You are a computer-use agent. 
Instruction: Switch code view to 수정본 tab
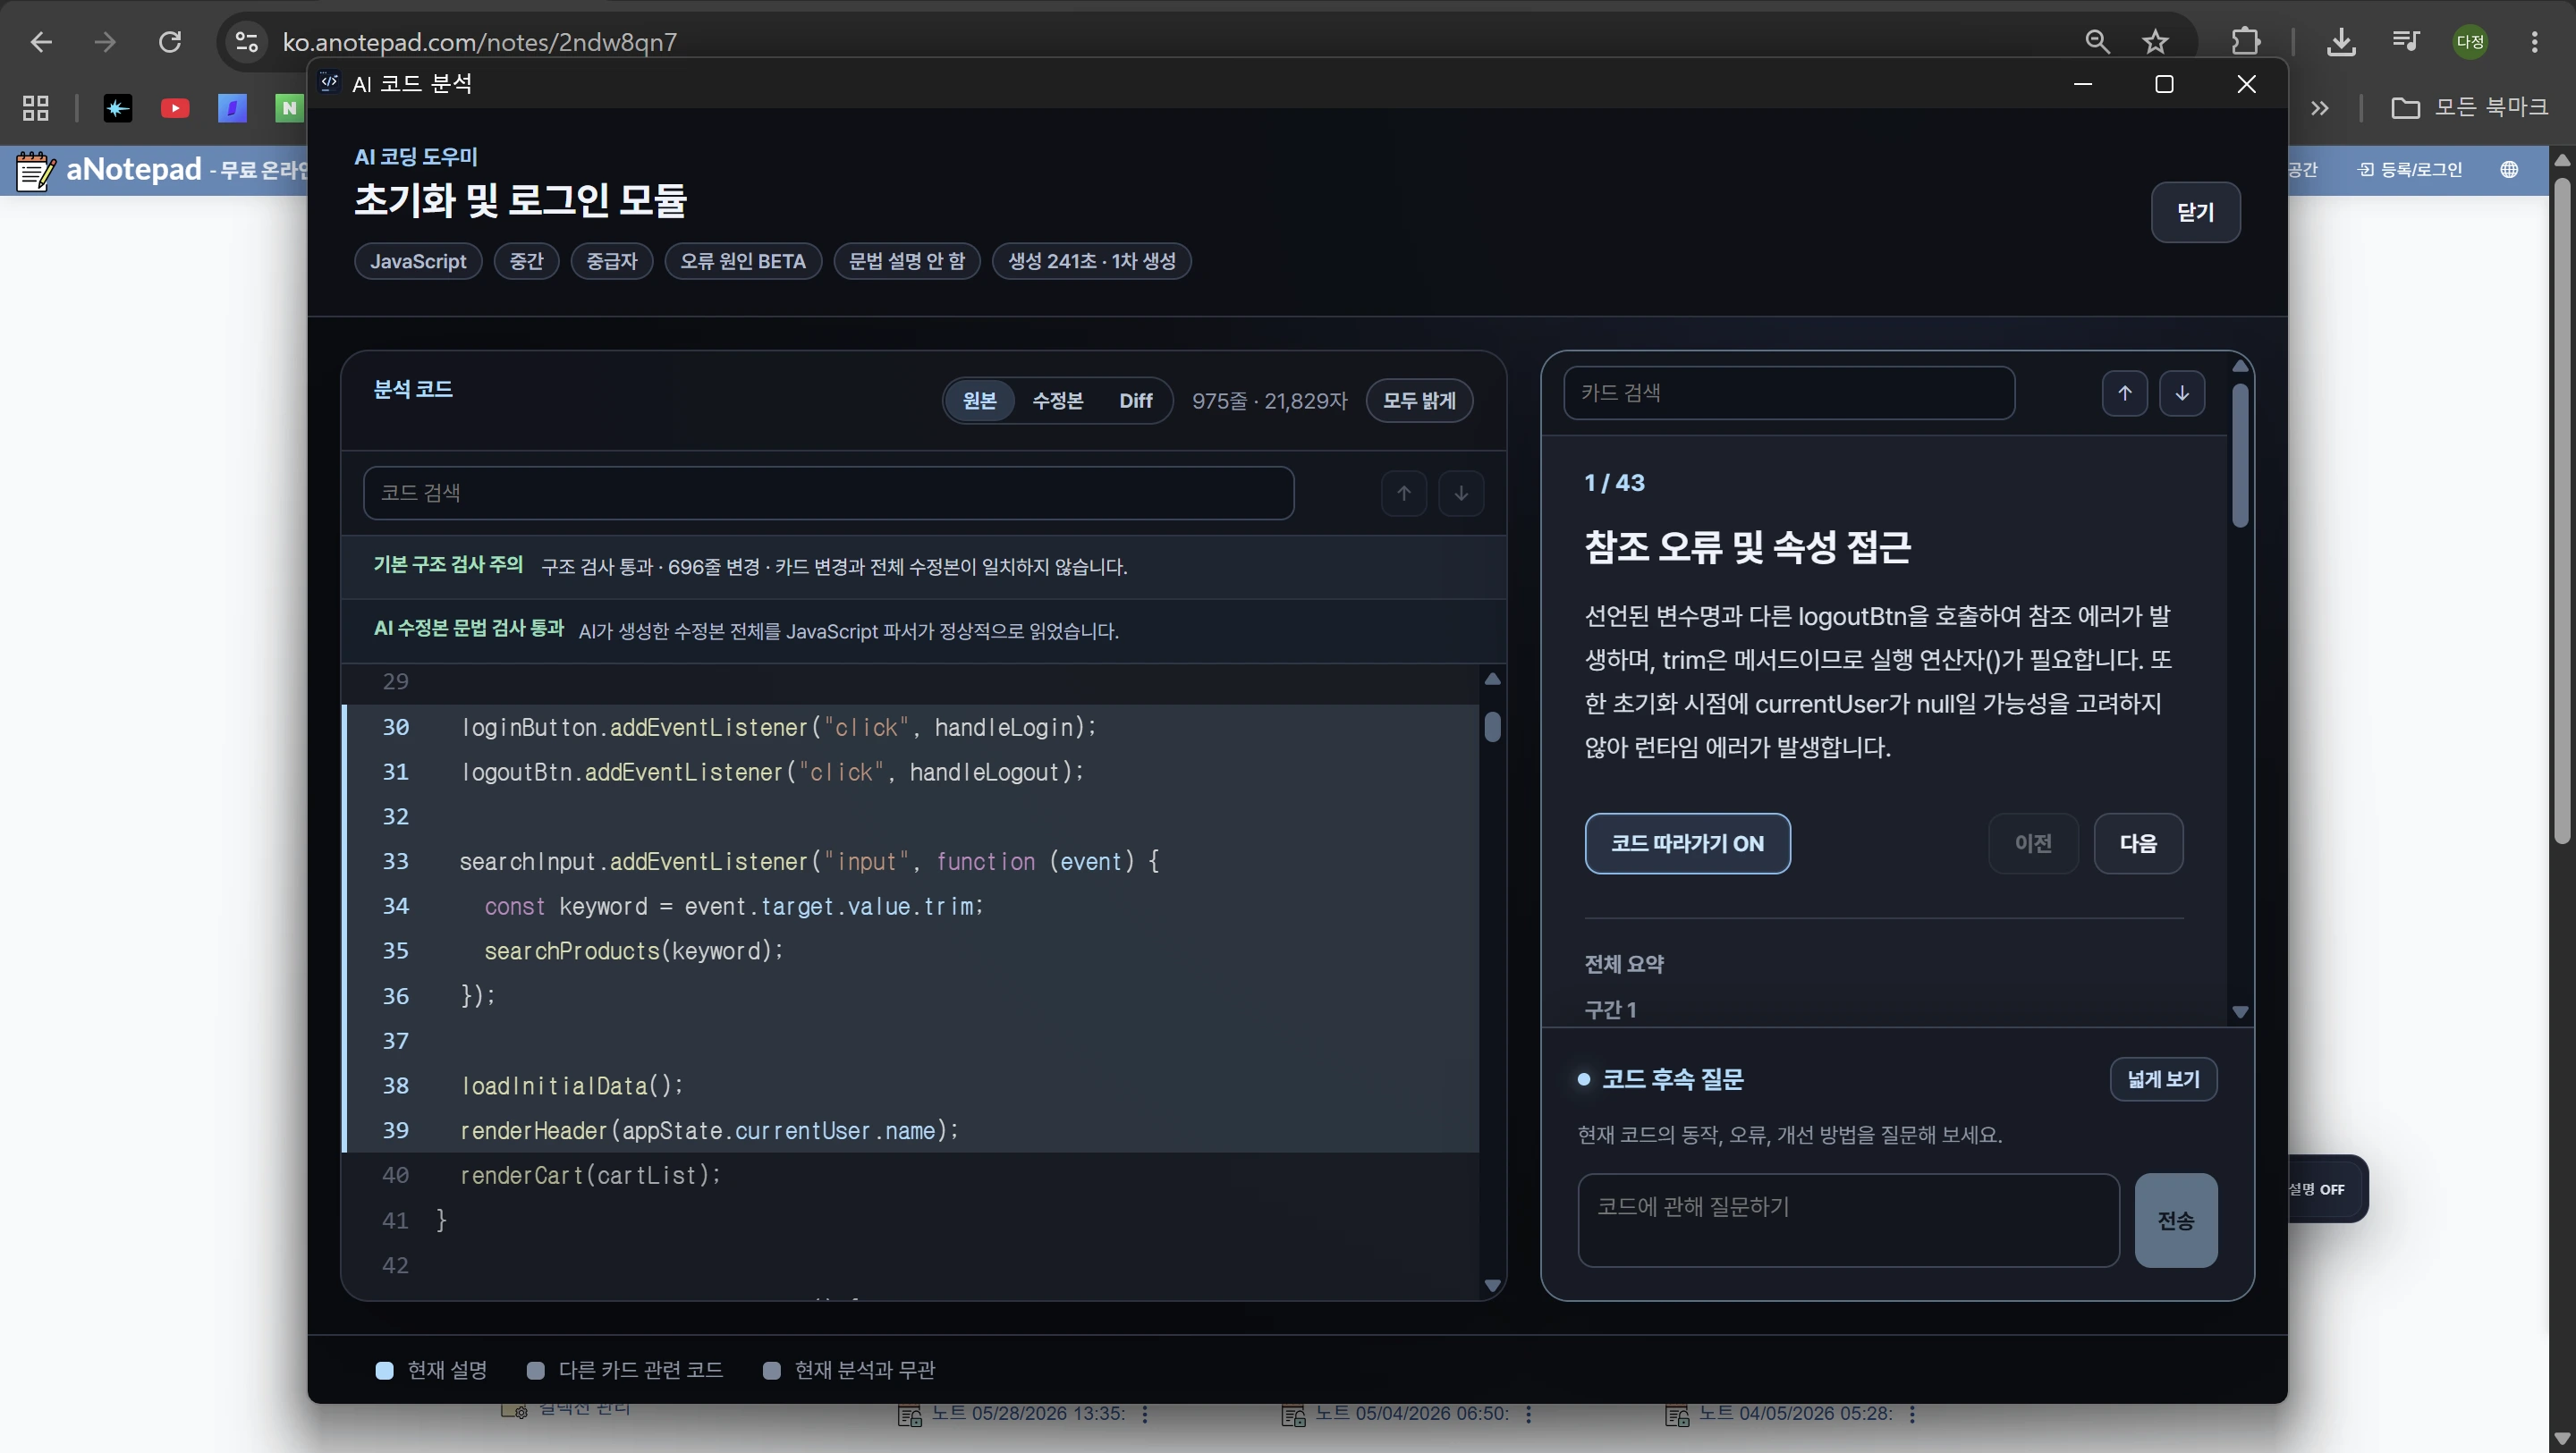click(1057, 401)
